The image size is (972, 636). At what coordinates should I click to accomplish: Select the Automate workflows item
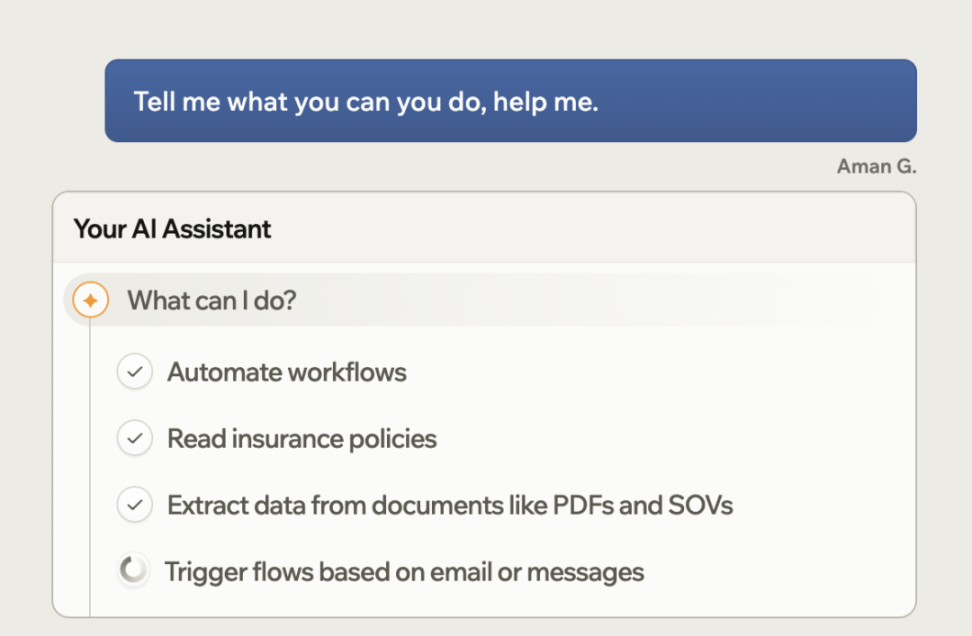287,373
